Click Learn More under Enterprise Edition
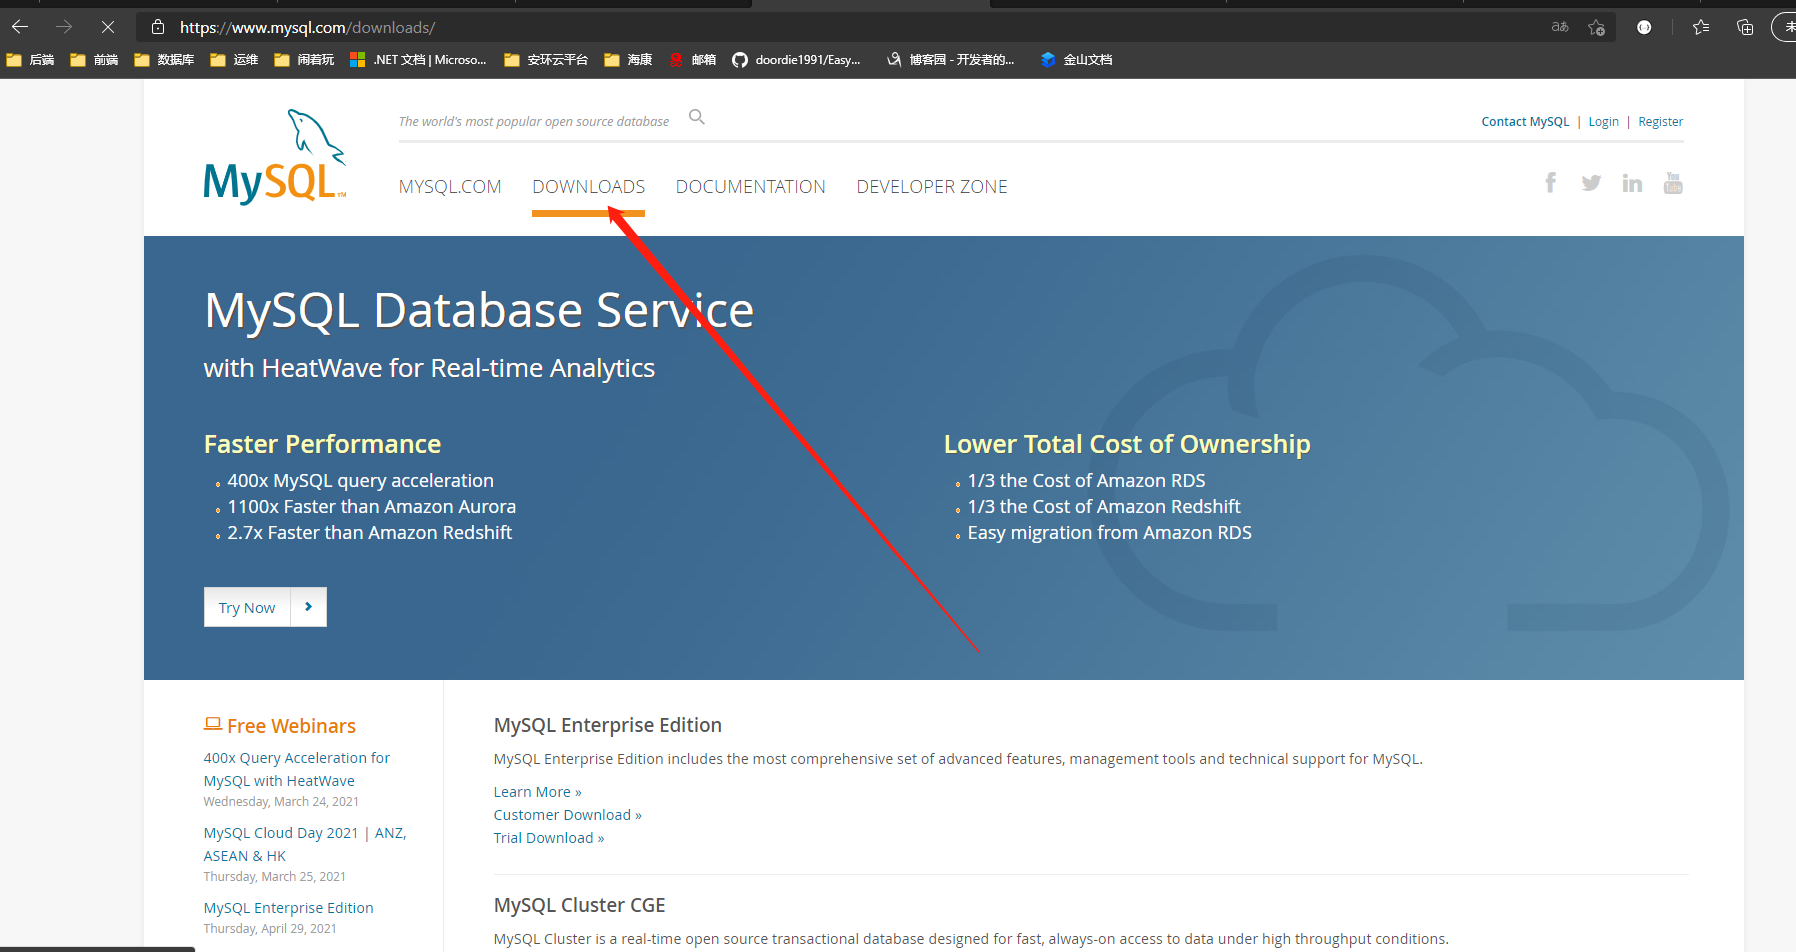 [x=537, y=792]
